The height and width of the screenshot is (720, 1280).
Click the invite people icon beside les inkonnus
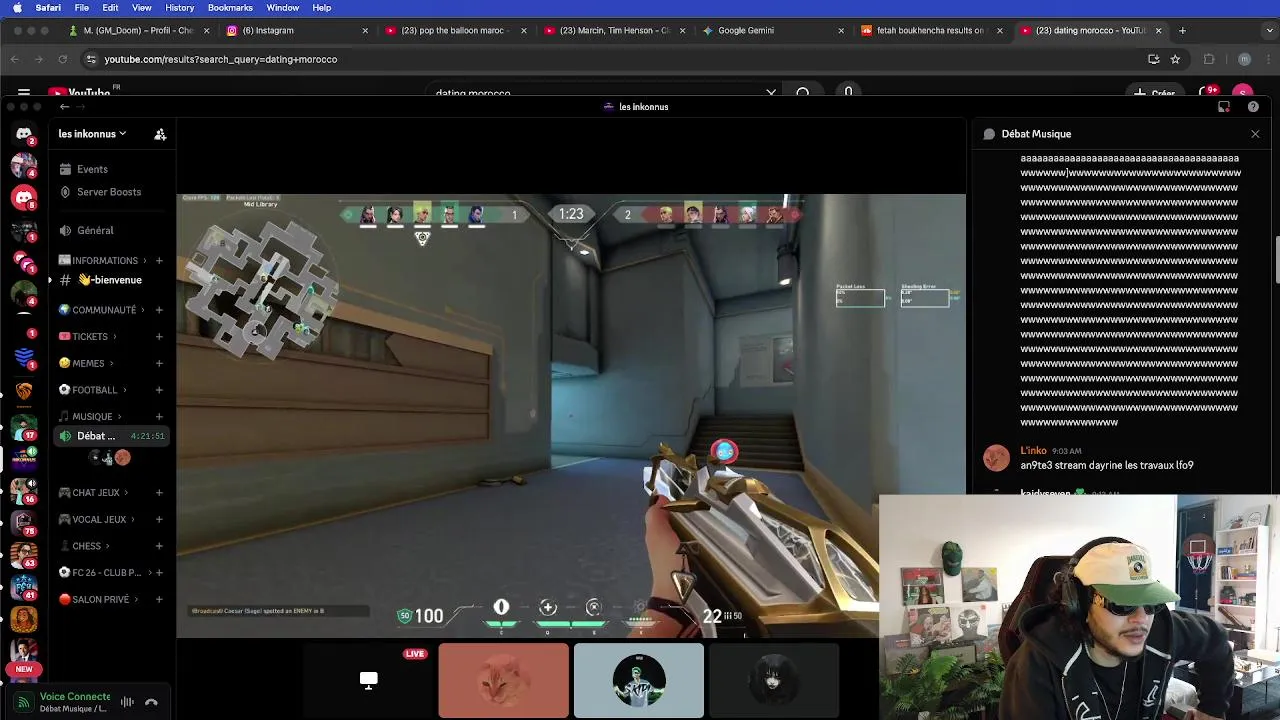(160, 134)
